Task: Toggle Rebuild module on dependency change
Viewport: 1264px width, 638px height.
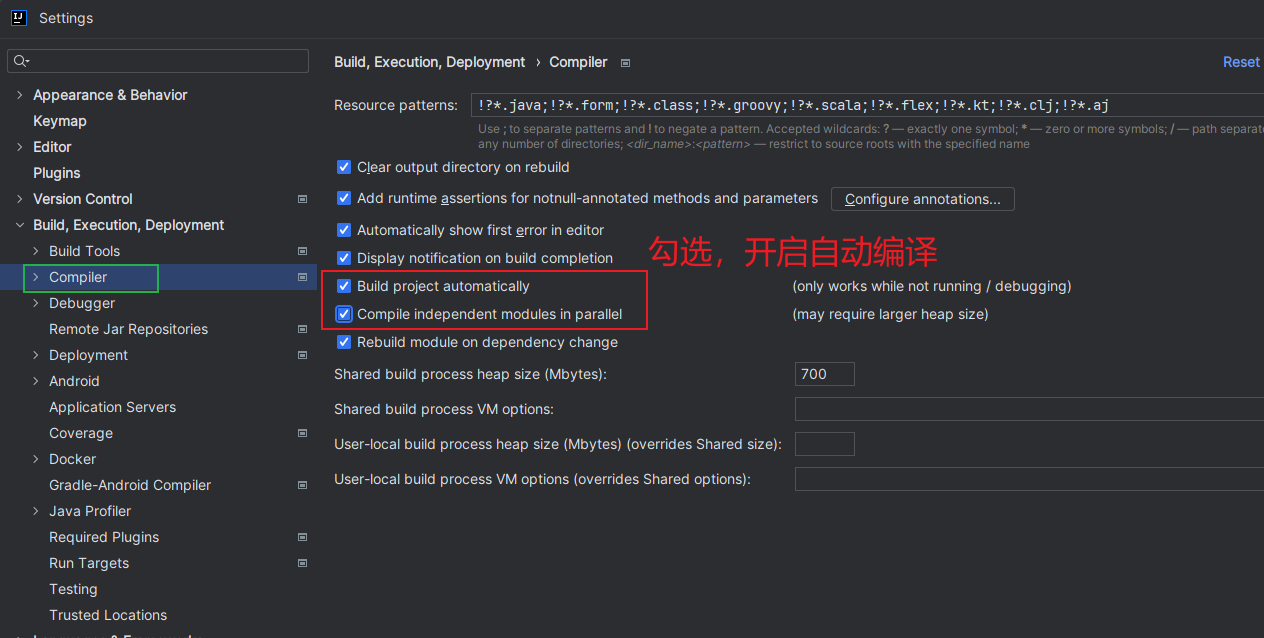Action: [344, 342]
